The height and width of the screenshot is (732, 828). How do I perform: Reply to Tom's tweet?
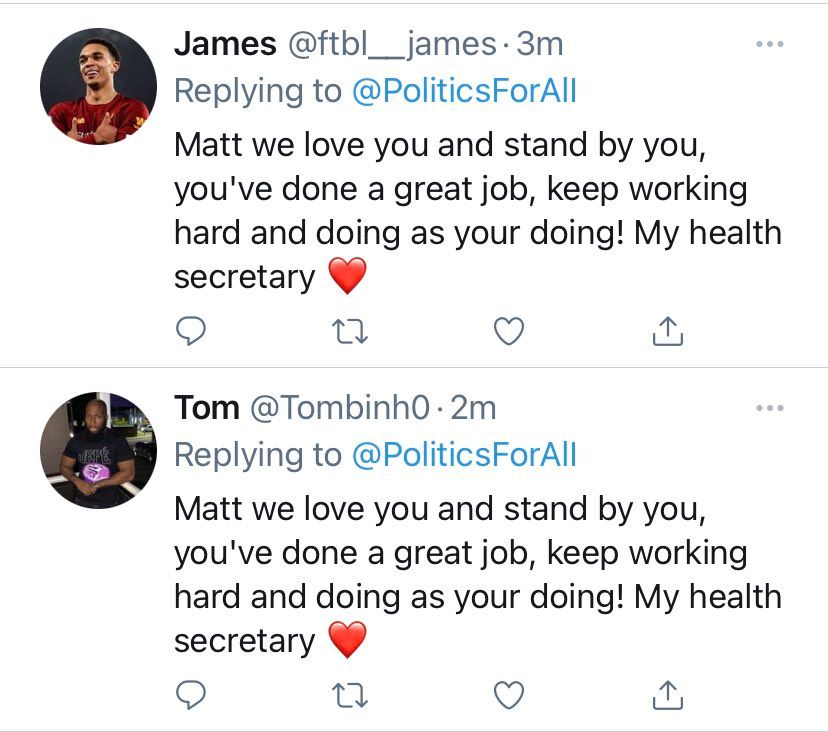191,694
